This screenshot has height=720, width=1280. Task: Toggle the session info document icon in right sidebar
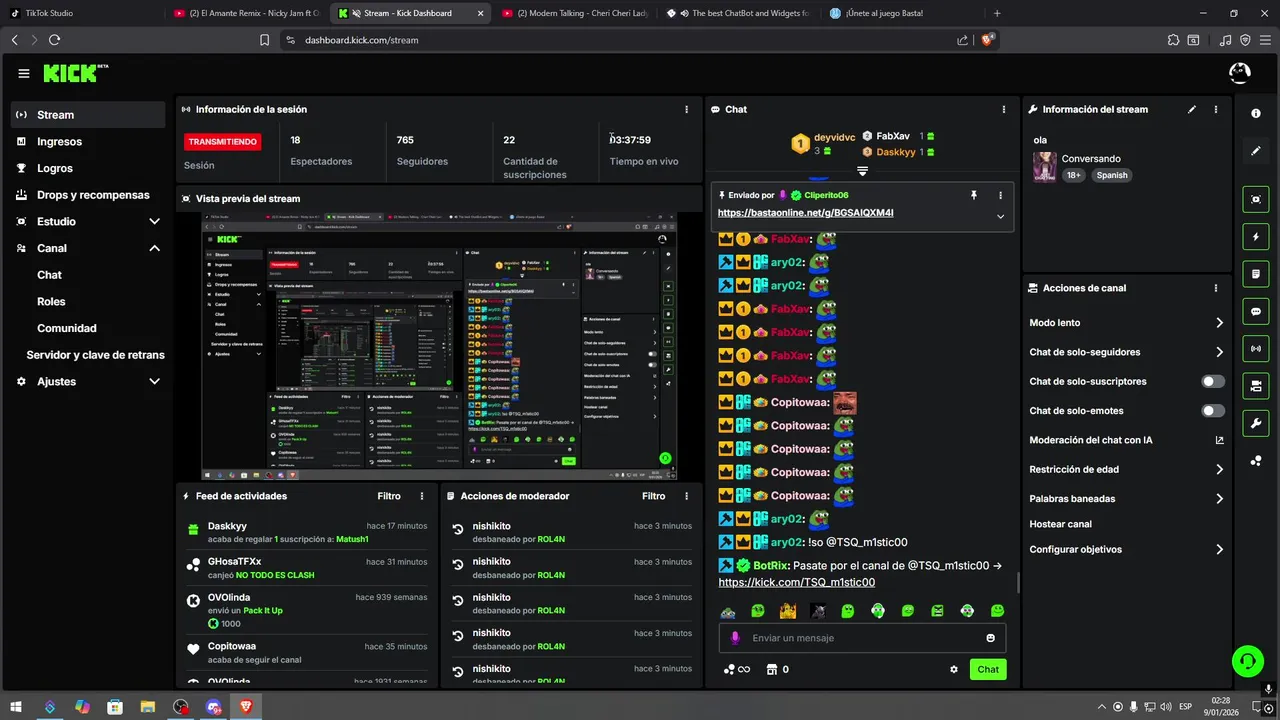tap(1256, 274)
